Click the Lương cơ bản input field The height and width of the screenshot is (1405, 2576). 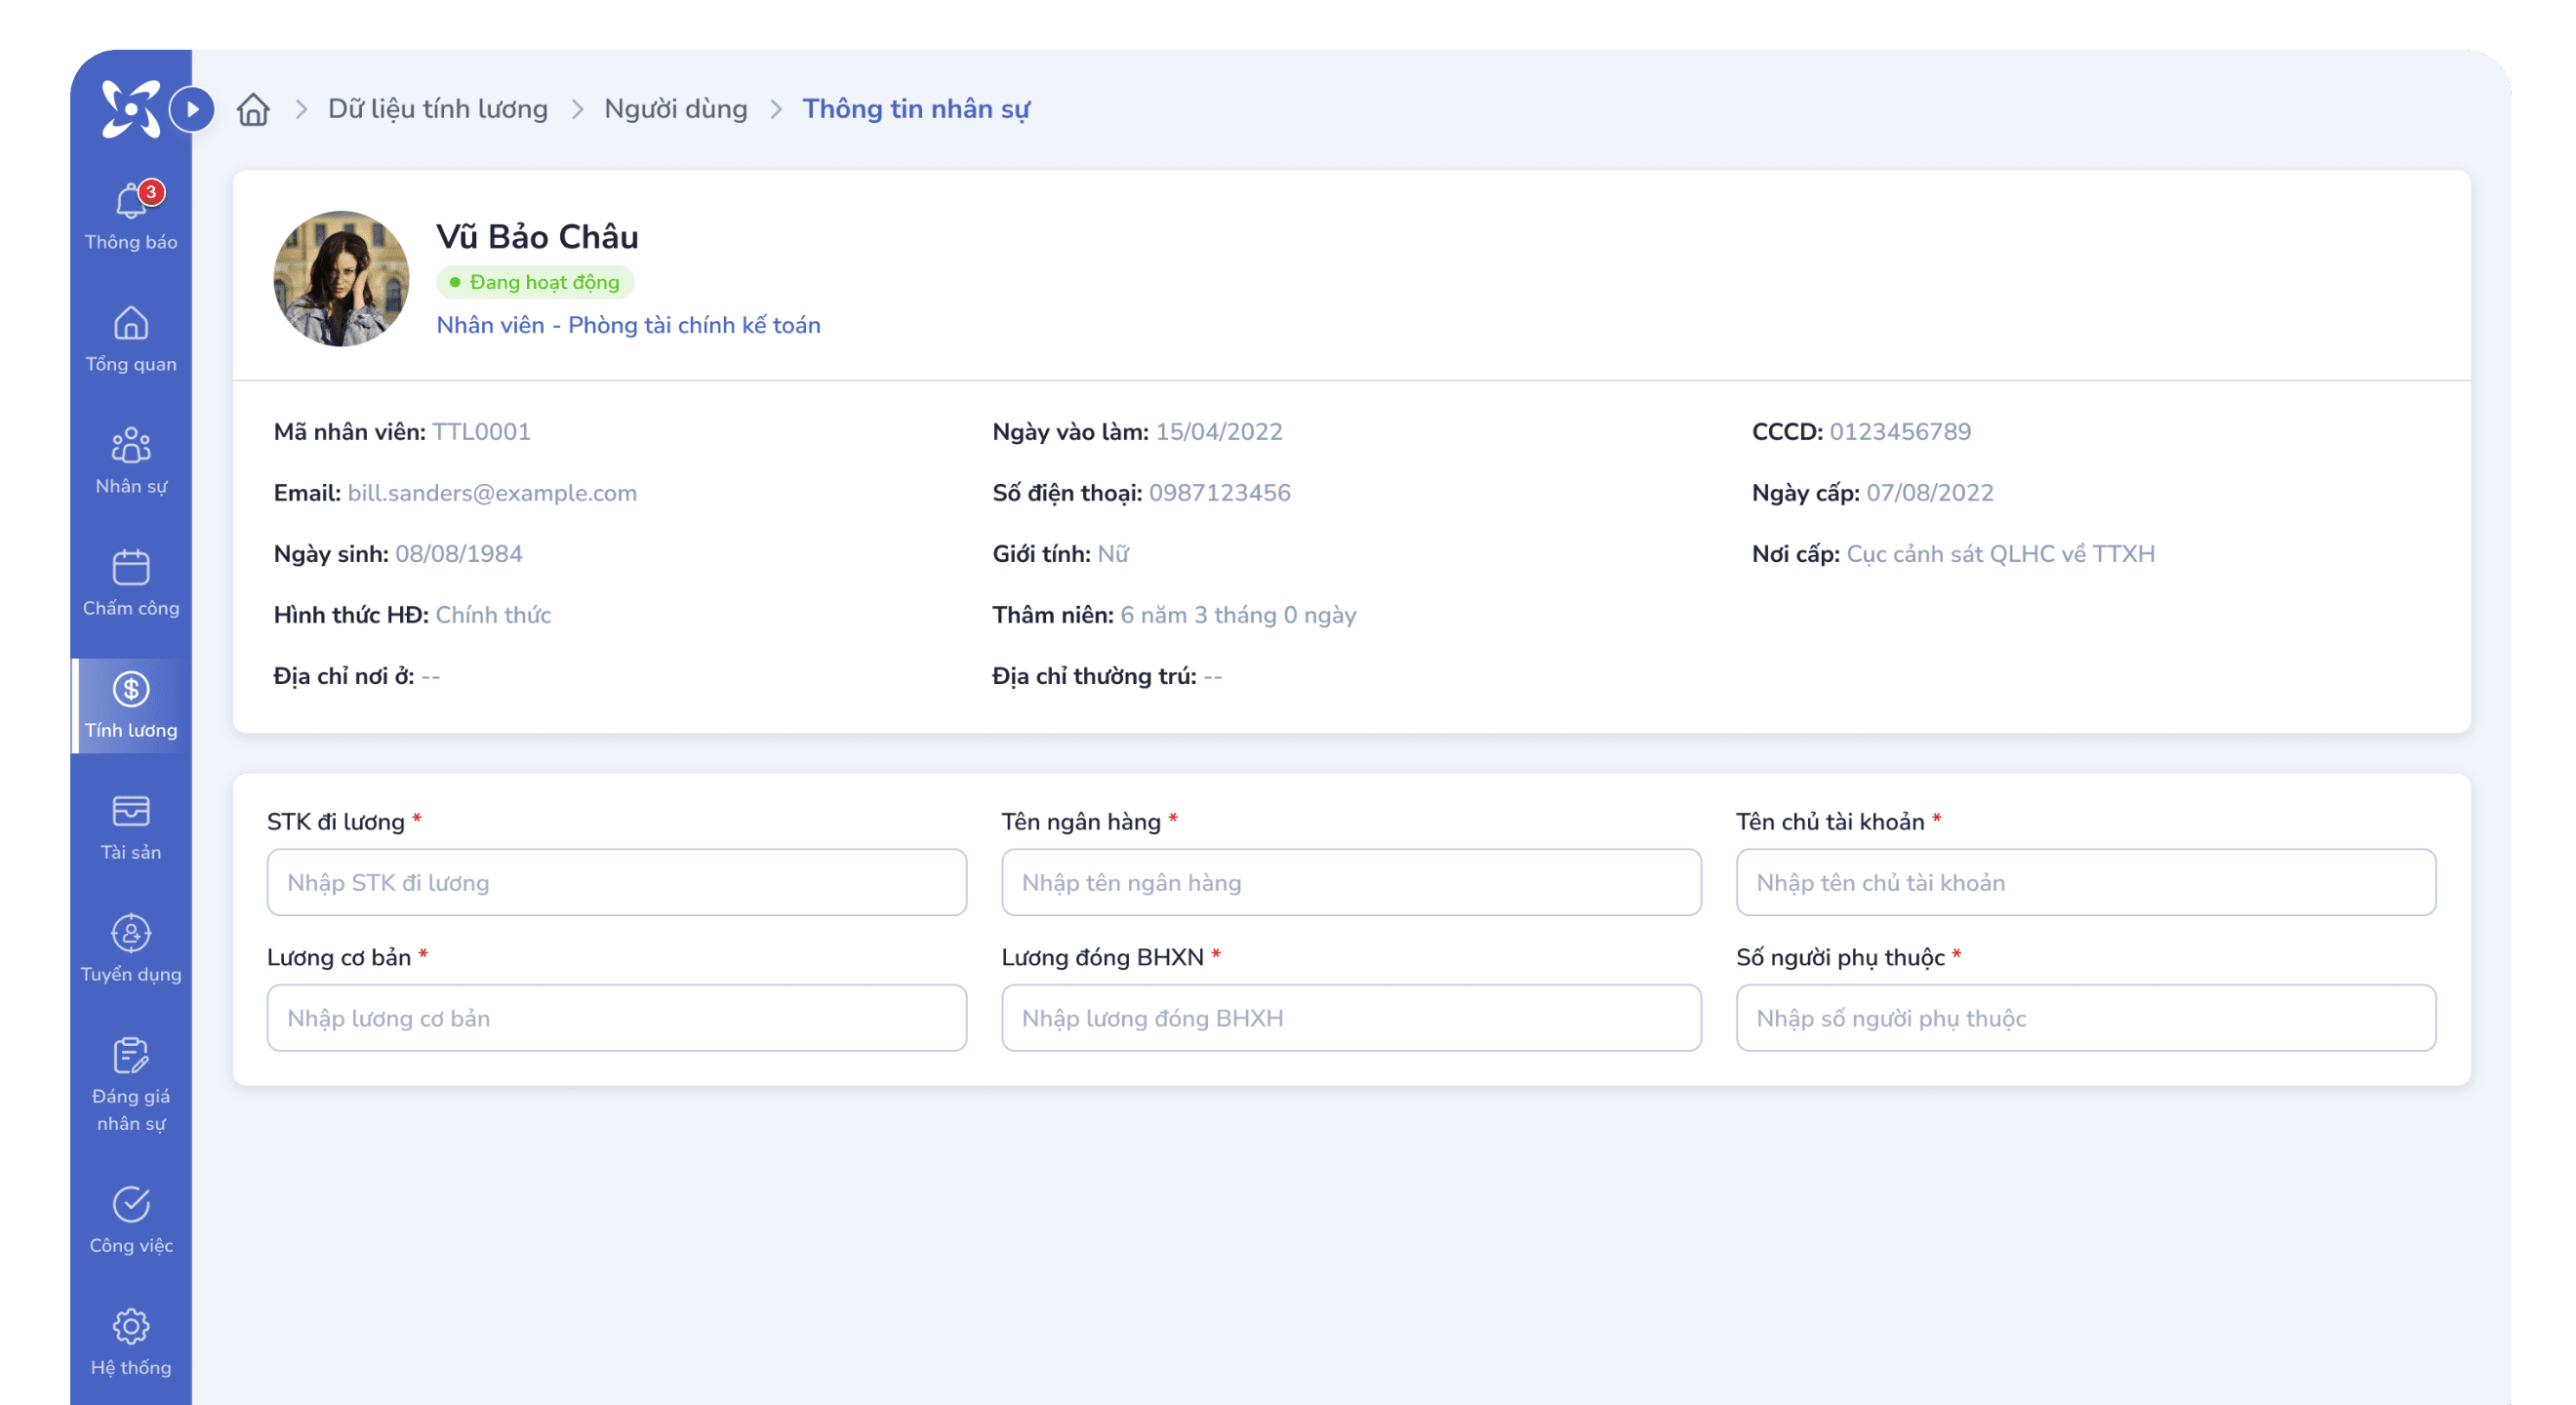click(x=616, y=1018)
